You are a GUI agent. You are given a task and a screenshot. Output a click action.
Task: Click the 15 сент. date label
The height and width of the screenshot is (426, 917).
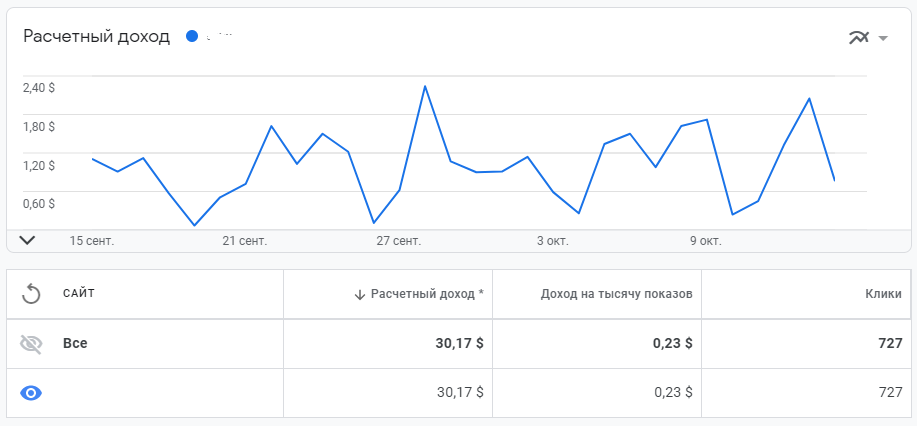(92, 241)
